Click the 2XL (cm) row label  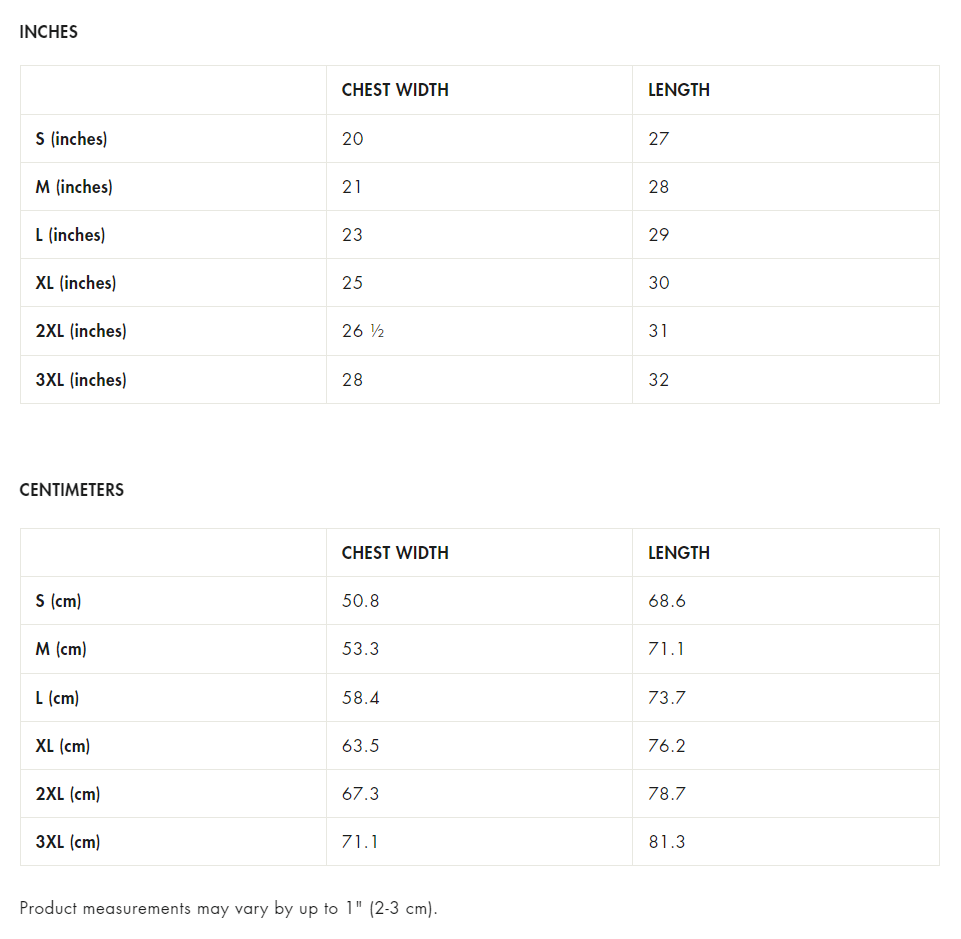click(68, 794)
